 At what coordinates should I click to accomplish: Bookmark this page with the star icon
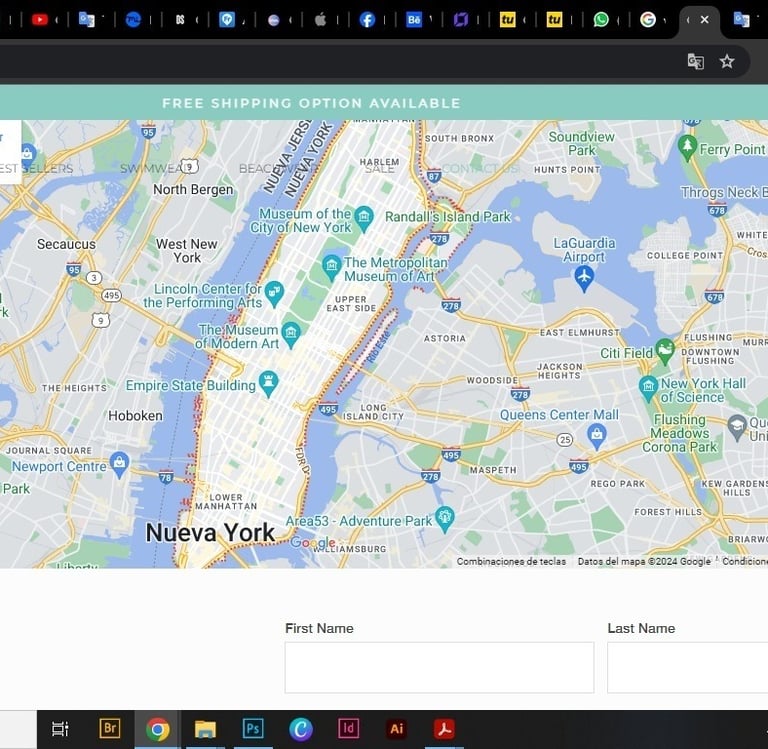click(x=727, y=61)
